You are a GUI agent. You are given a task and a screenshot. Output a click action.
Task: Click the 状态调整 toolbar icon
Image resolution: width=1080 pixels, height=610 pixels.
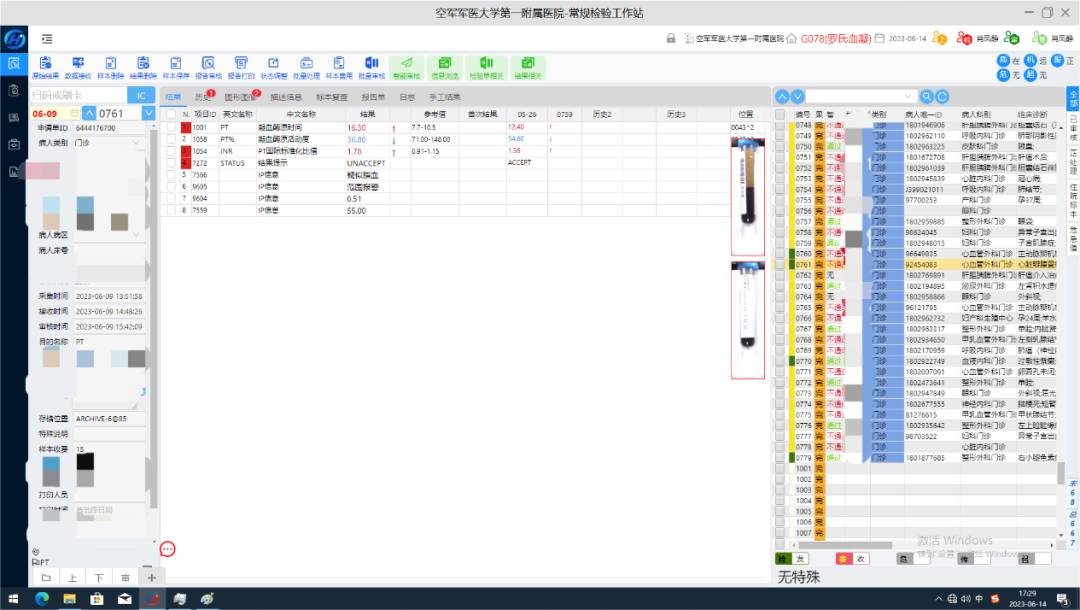coord(273,67)
